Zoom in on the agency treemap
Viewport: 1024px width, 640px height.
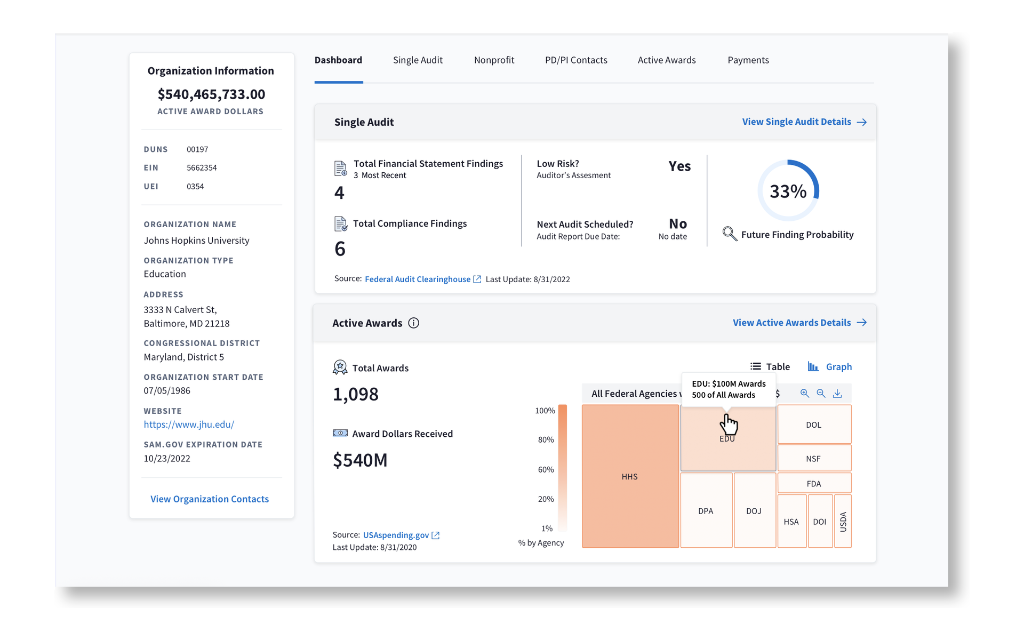point(805,393)
